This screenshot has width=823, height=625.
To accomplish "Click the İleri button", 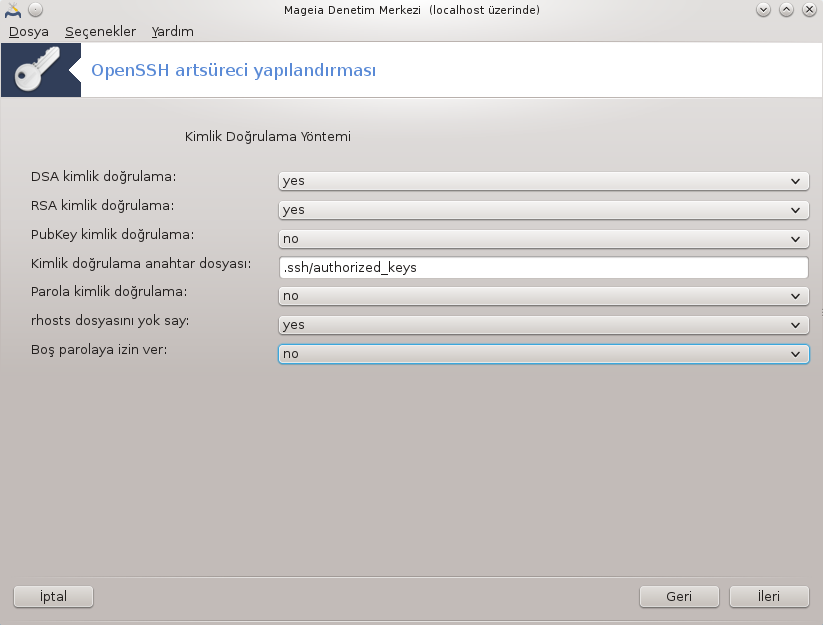I will click(769, 597).
